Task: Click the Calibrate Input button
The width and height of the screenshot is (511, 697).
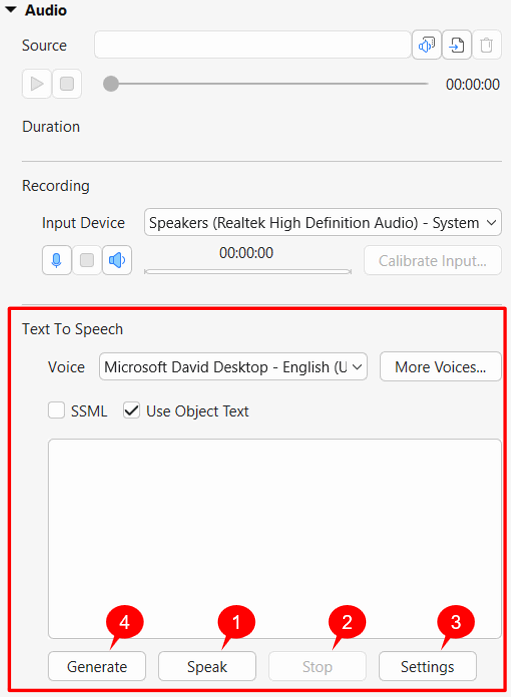Action: point(433,260)
